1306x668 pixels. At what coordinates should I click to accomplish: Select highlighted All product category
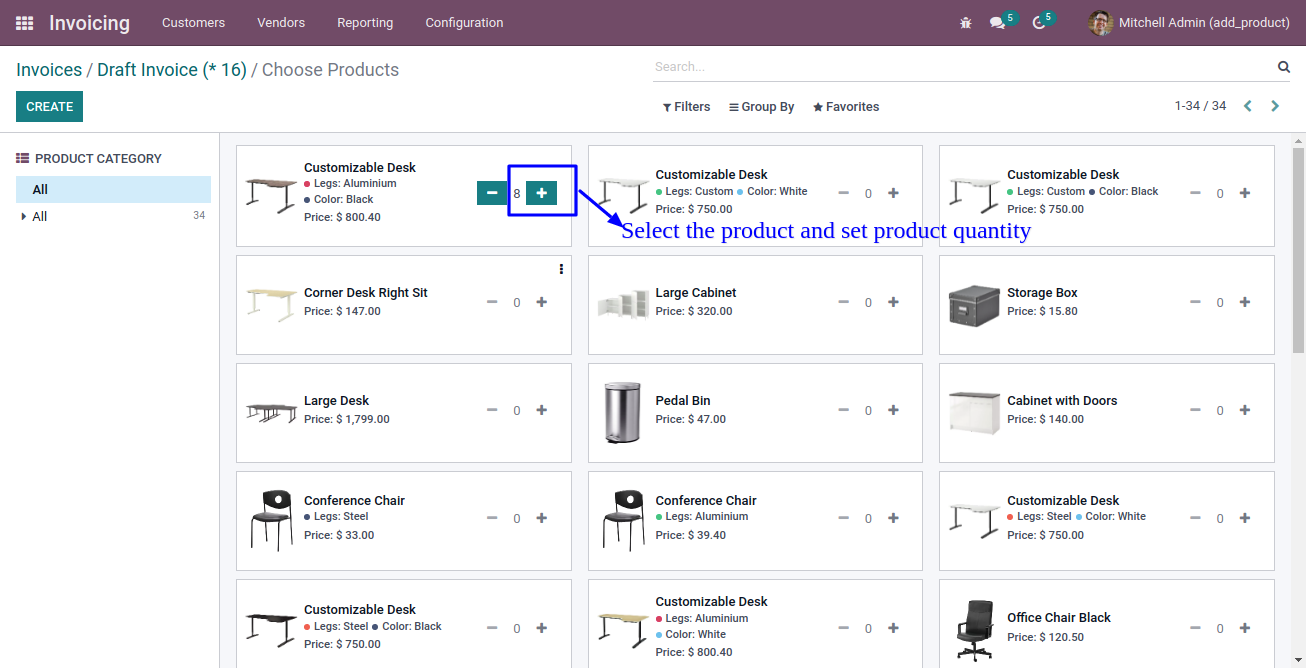coord(113,189)
